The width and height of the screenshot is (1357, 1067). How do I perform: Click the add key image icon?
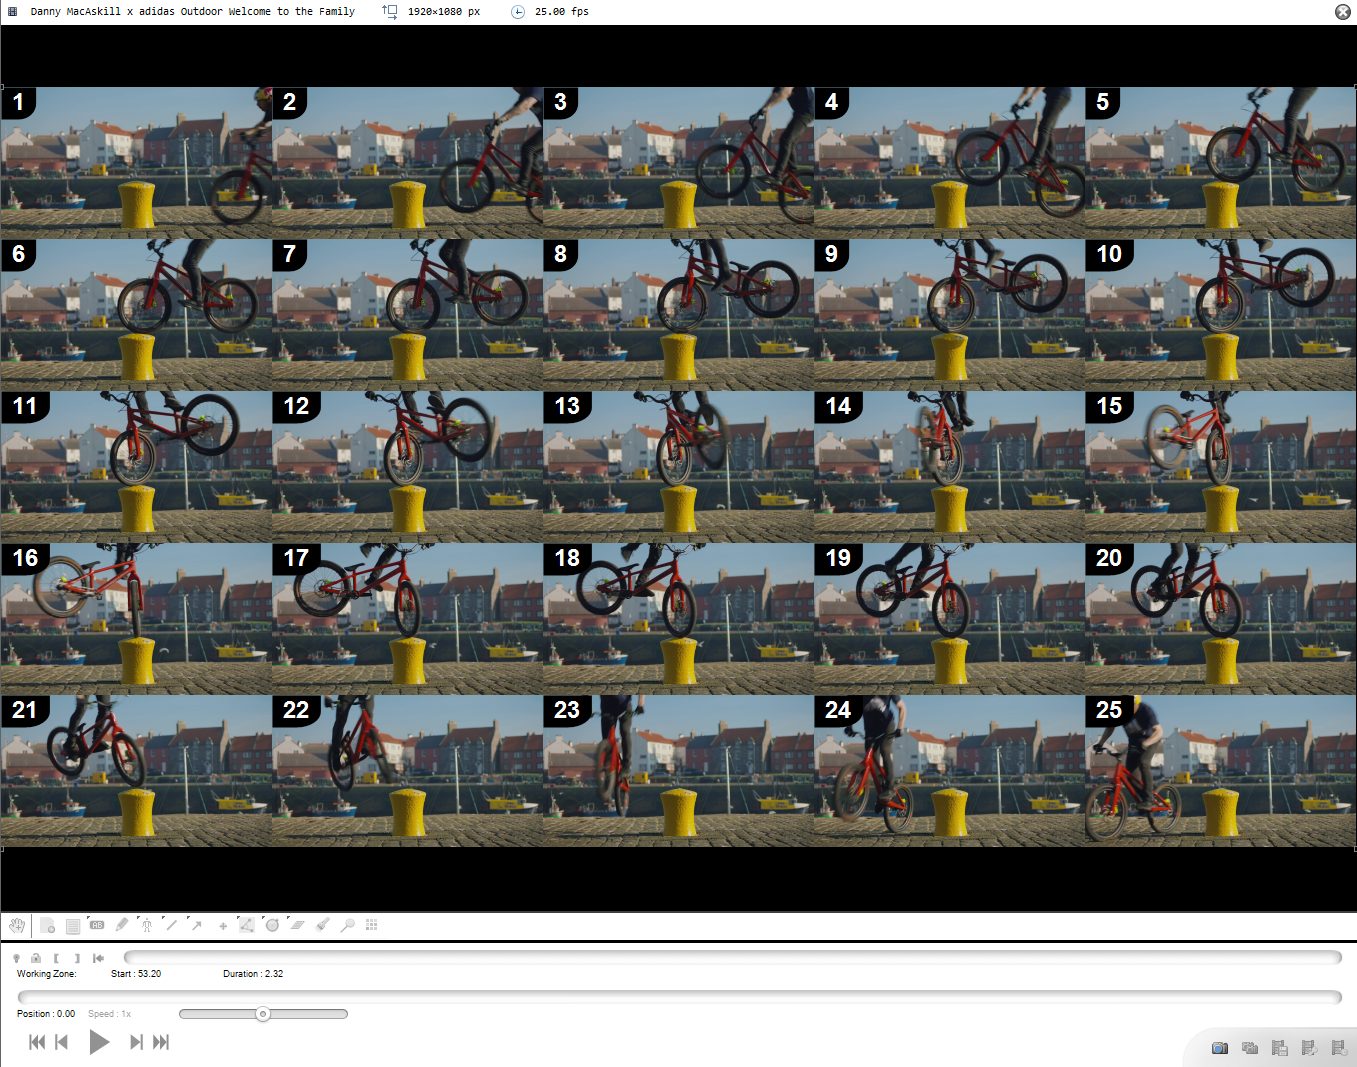[x=47, y=925]
